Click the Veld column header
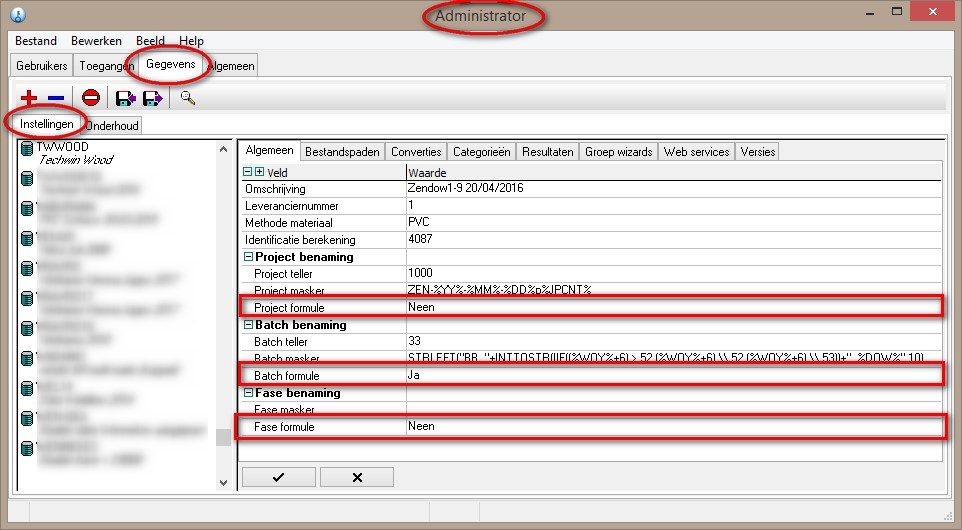This screenshot has width=962, height=530. point(277,173)
